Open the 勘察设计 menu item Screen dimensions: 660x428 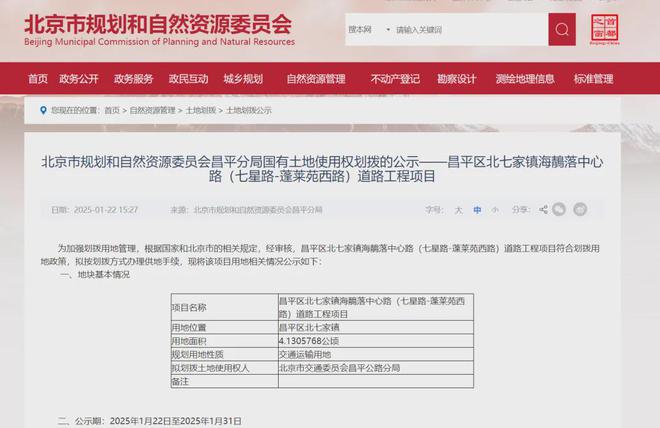click(x=457, y=79)
